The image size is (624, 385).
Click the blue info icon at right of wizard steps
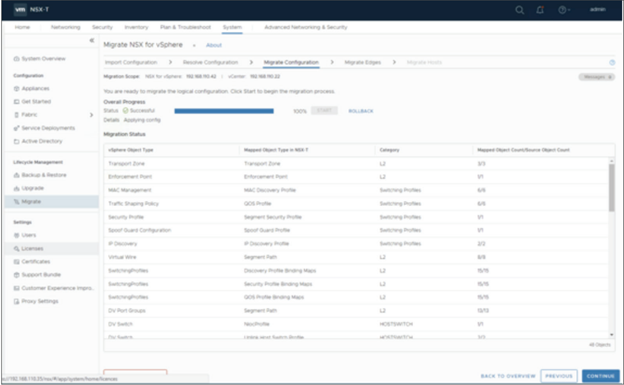612,63
